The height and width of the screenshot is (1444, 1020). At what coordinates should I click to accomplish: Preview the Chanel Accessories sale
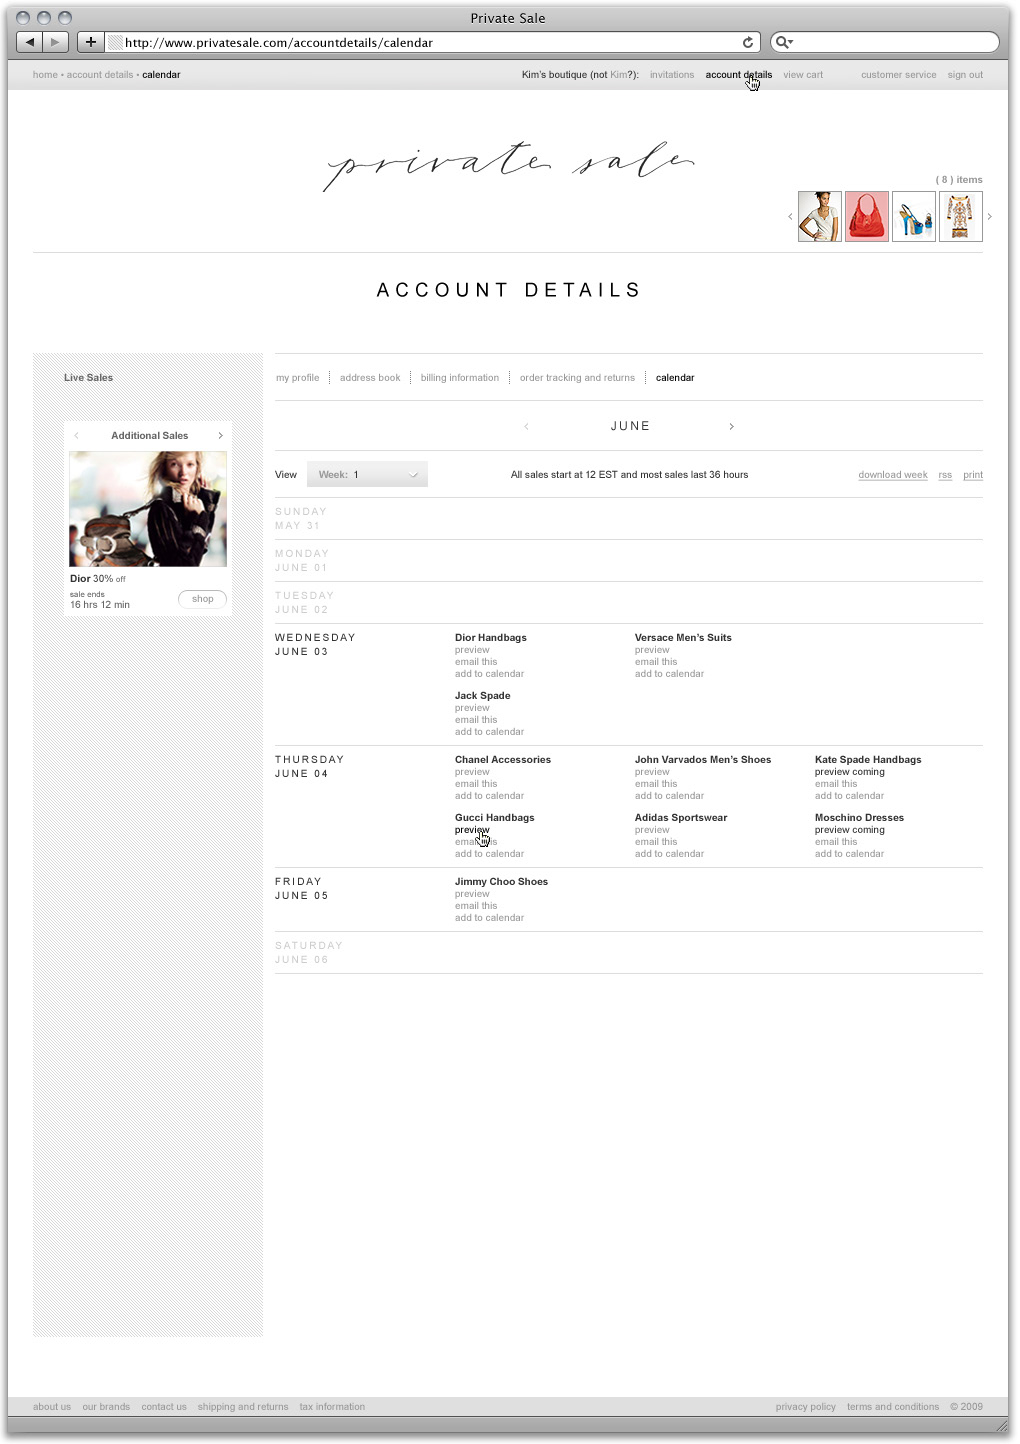point(472,772)
